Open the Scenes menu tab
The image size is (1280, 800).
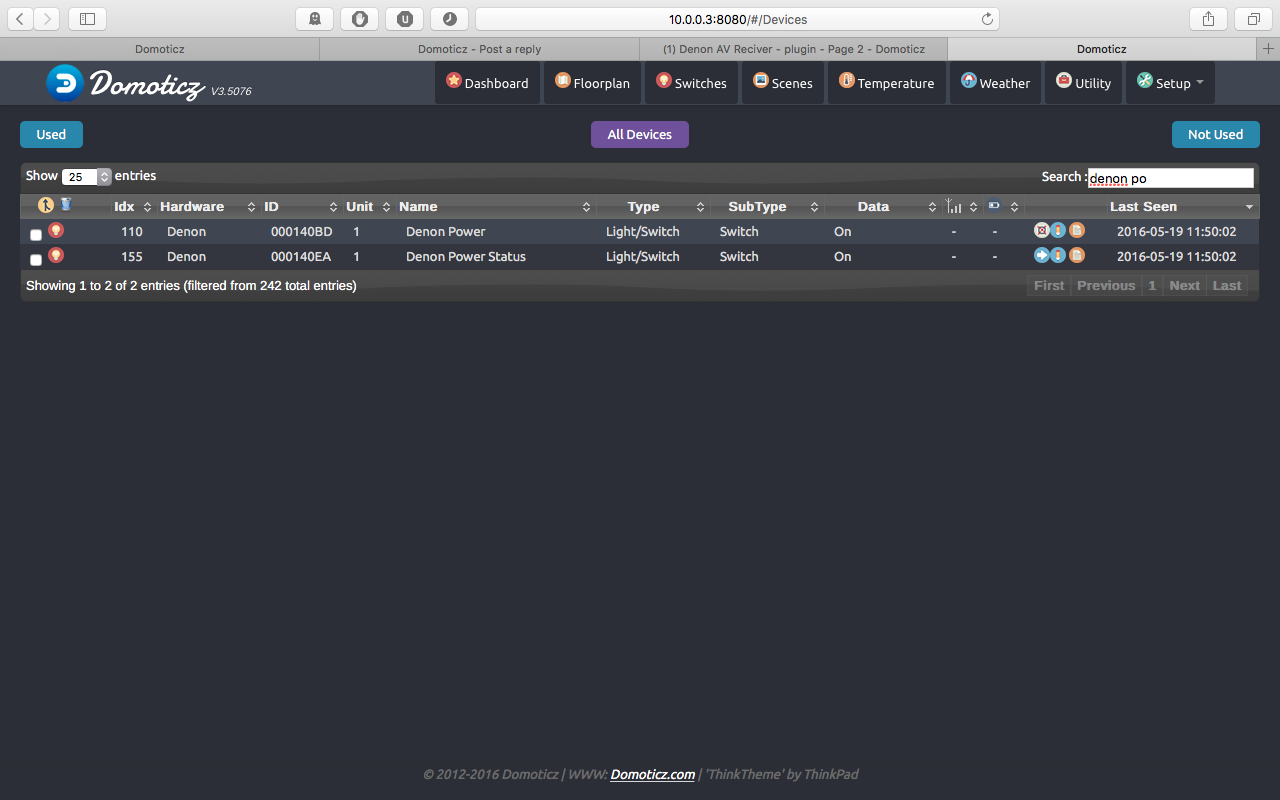click(783, 83)
